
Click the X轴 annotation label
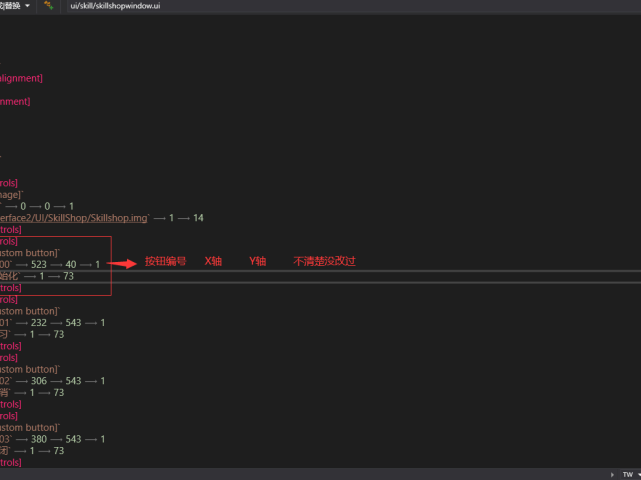[213, 262]
